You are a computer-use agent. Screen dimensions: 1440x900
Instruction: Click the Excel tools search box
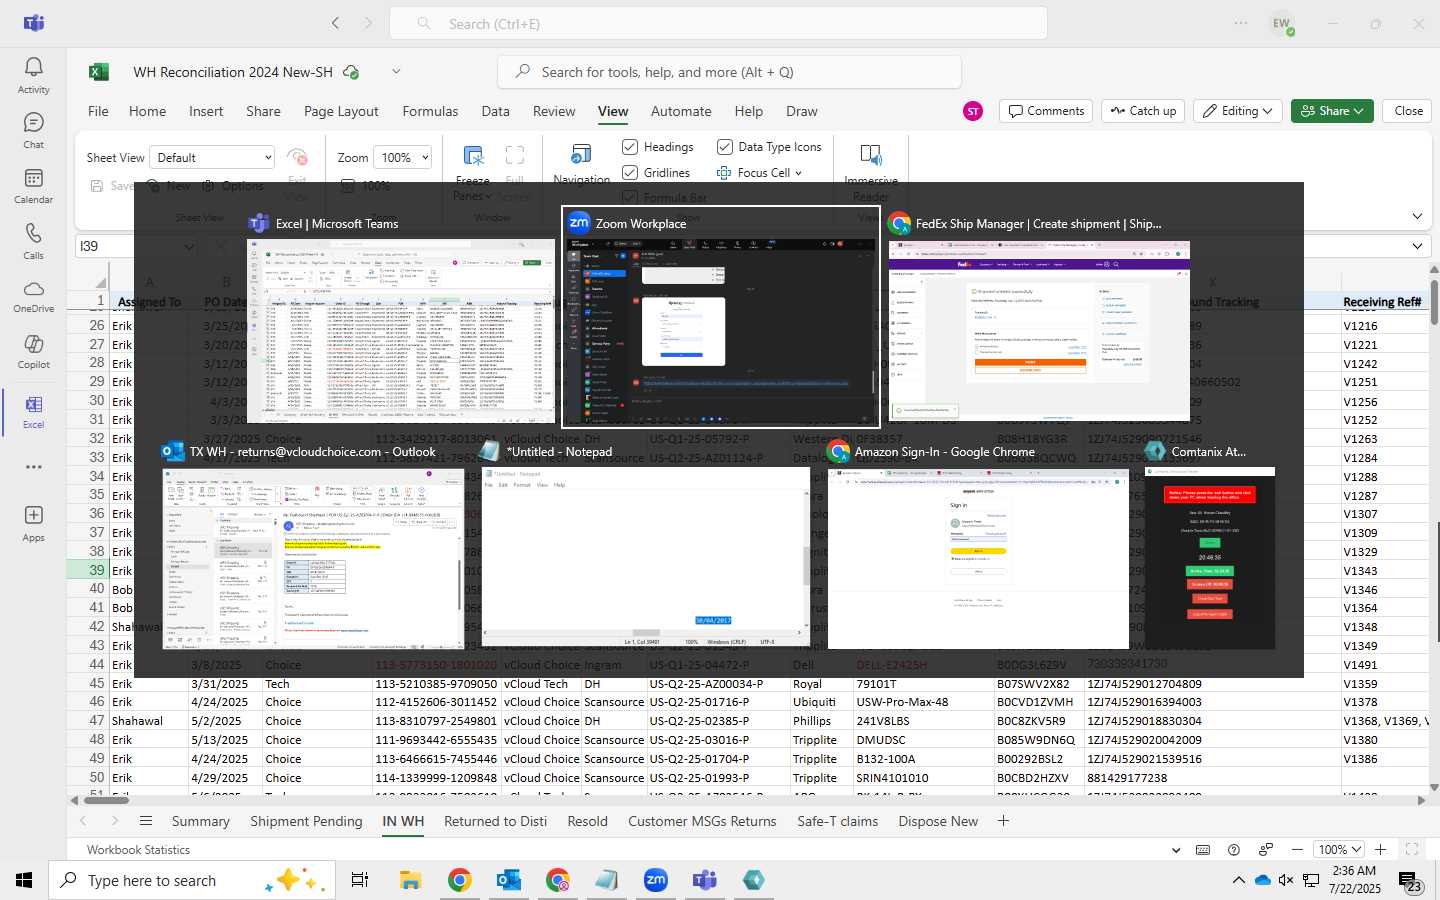click(x=729, y=72)
